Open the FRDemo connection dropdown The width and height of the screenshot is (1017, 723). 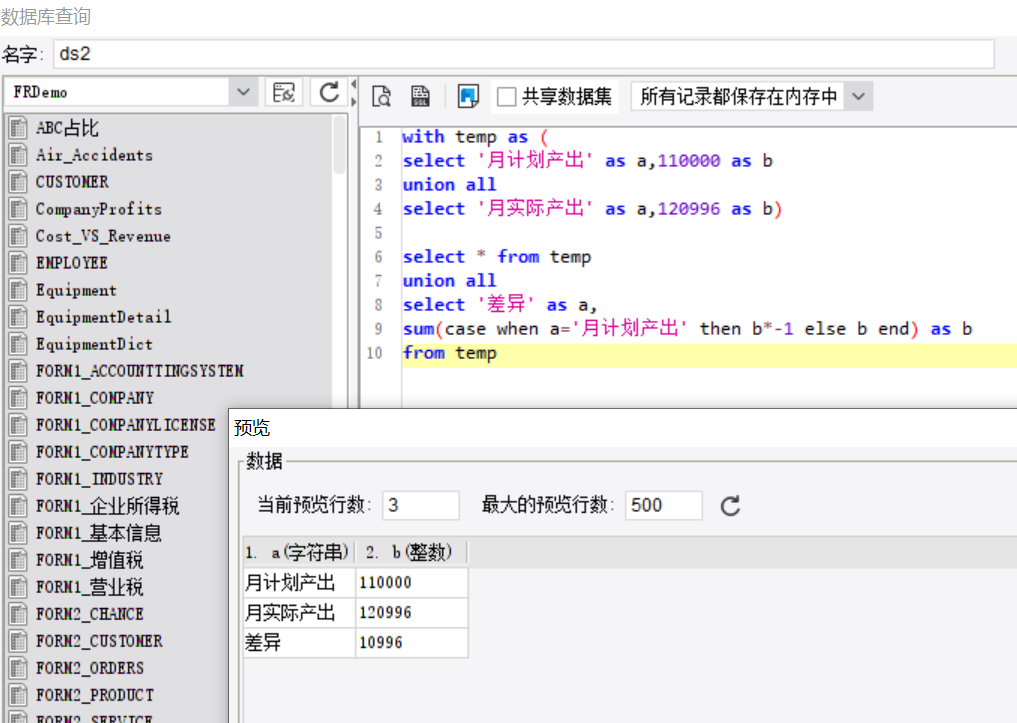coord(243,92)
